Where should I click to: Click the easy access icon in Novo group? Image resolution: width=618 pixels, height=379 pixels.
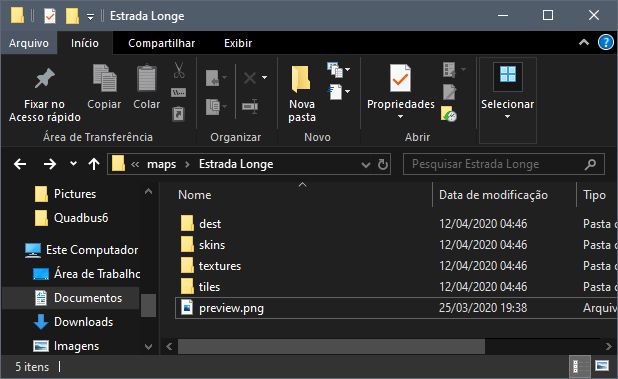(x=335, y=92)
